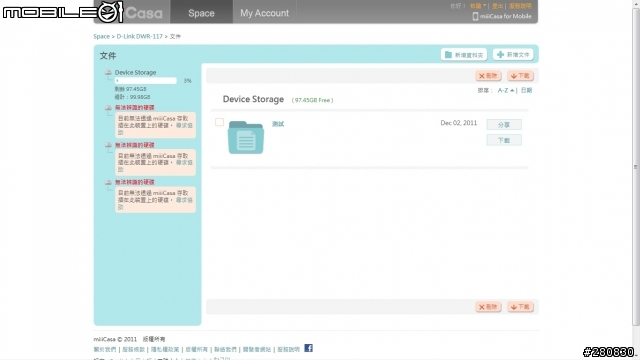Open the miiCasa for Mobile link

pos(505,16)
